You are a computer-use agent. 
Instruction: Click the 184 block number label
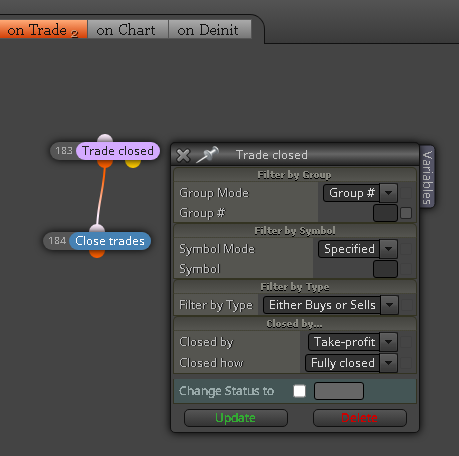click(x=57, y=241)
